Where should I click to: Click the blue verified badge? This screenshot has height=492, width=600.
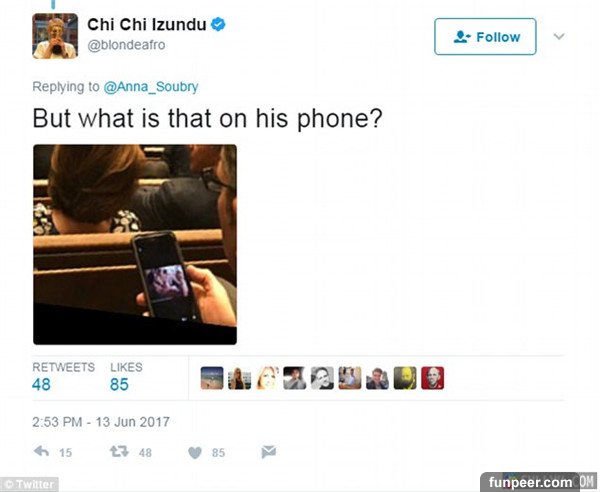[218, 24]
